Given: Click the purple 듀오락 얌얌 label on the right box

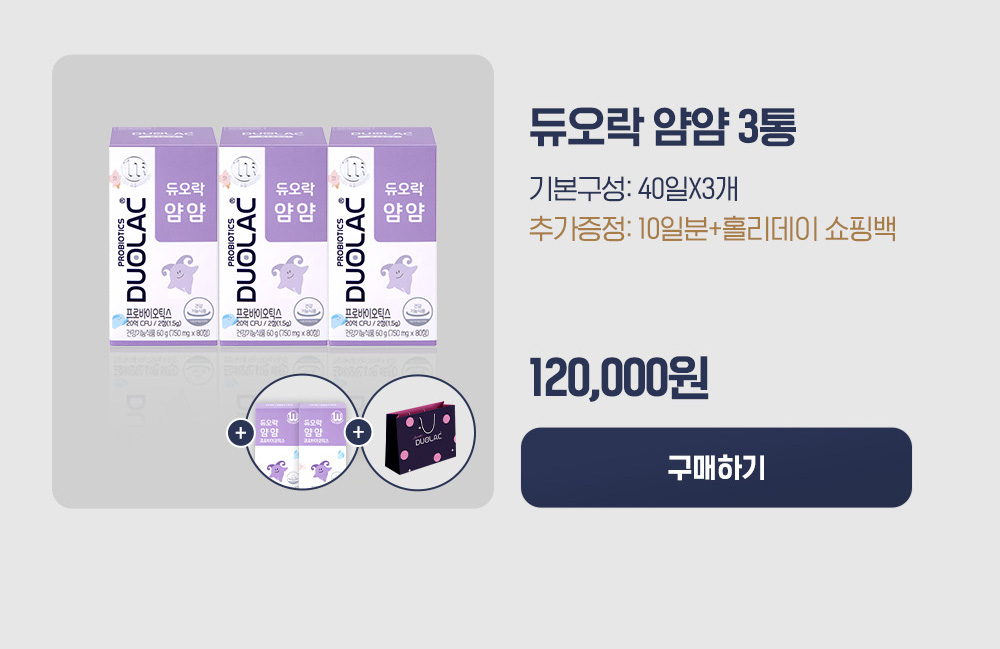Looking at the screenshot, I should click(x=404, y=200).
